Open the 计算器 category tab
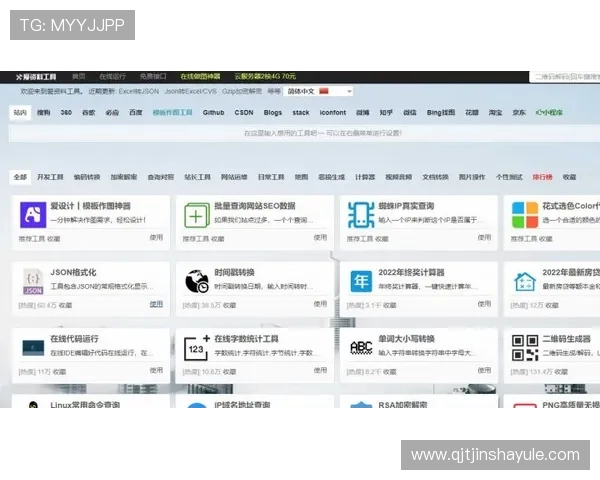600x480 pixels. pyautogui.click(x=365, y=177)
